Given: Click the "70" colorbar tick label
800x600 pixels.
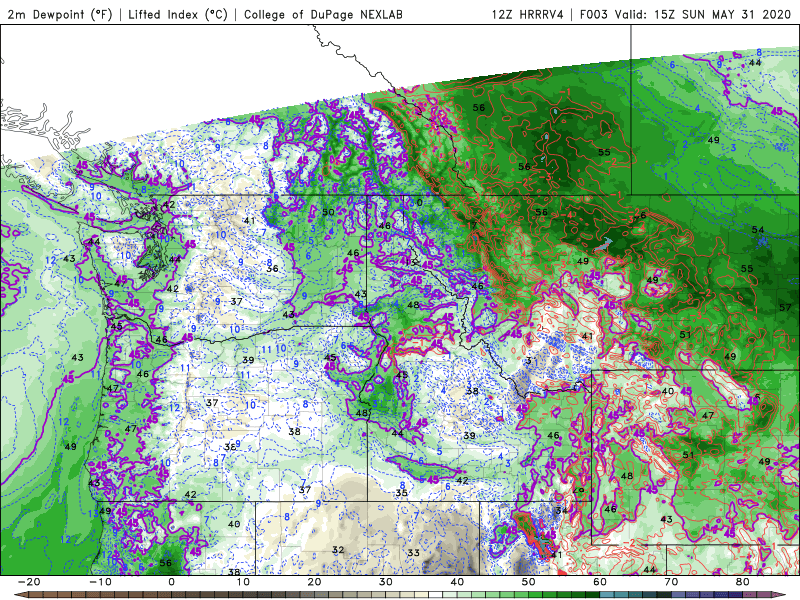Looking at the screenshot, I should 671,582.
